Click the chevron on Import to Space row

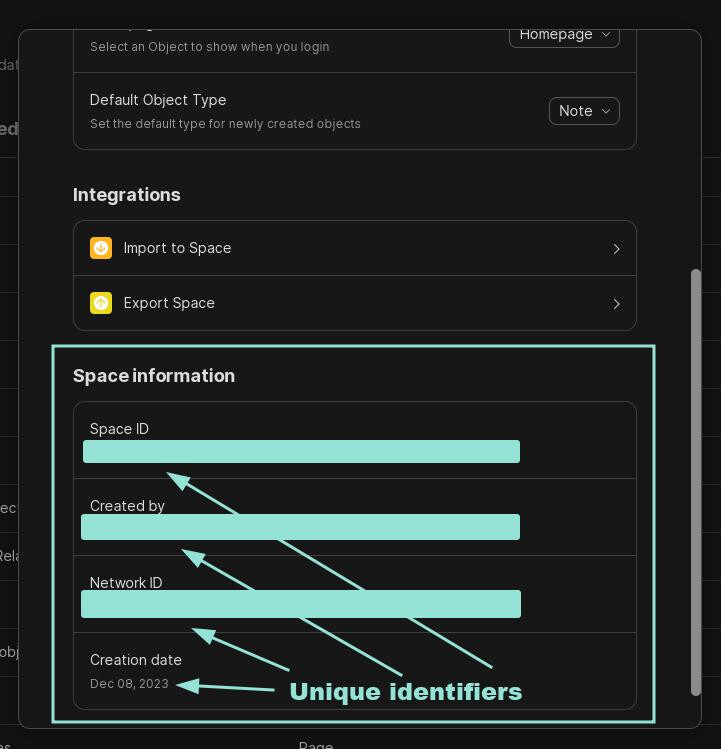(x=616, y=249)
